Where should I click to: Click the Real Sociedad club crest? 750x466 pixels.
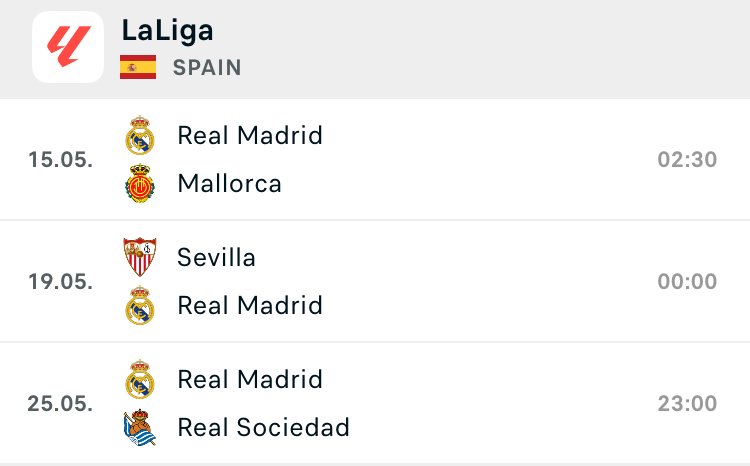140,427
